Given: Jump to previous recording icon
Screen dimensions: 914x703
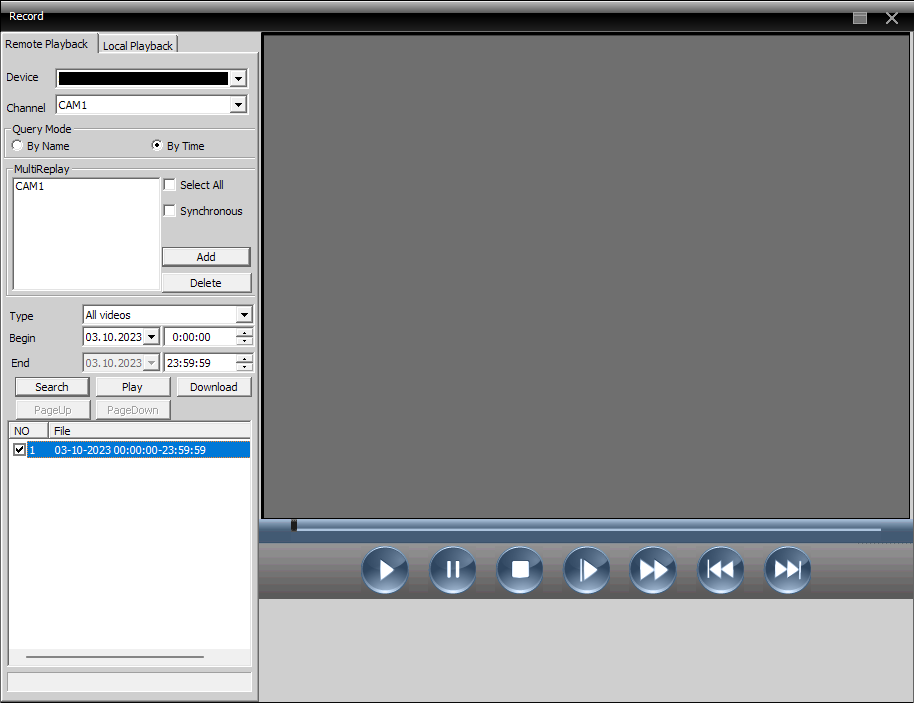Looking at the screenshot, I should pyautogui.click(x=720, y=570).
